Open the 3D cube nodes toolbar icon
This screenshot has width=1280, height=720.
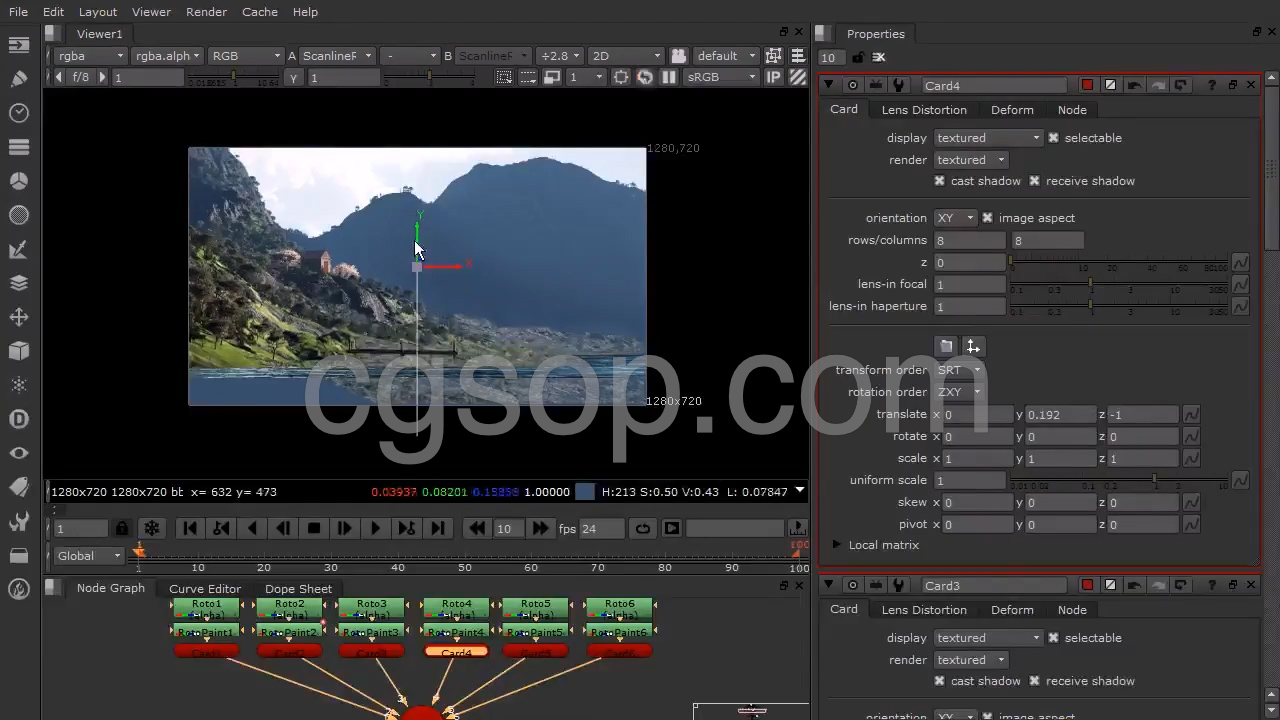pyautogui.click(x=18, y=351)
